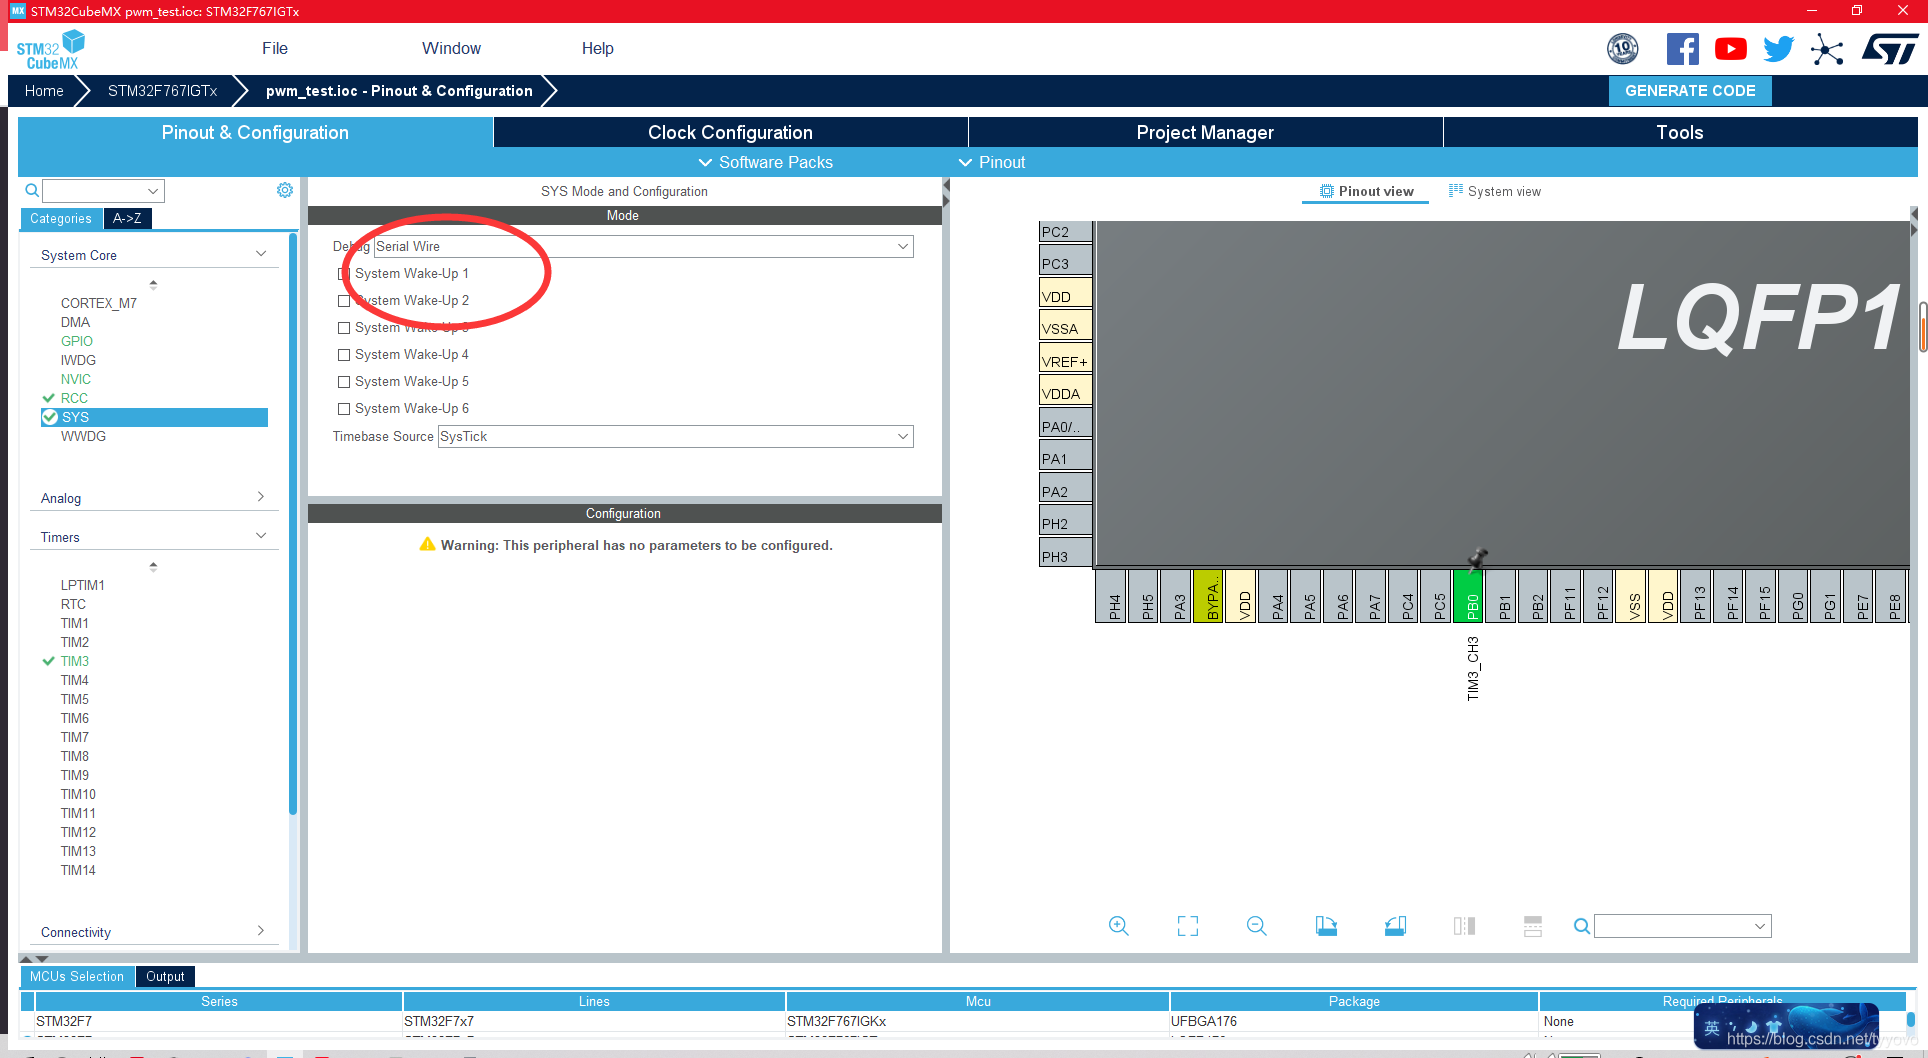Viewport: 1928px width, 1058px height.
Task: Click the 10-year anniversary badge icon
Action: (x=1622, y=49)
